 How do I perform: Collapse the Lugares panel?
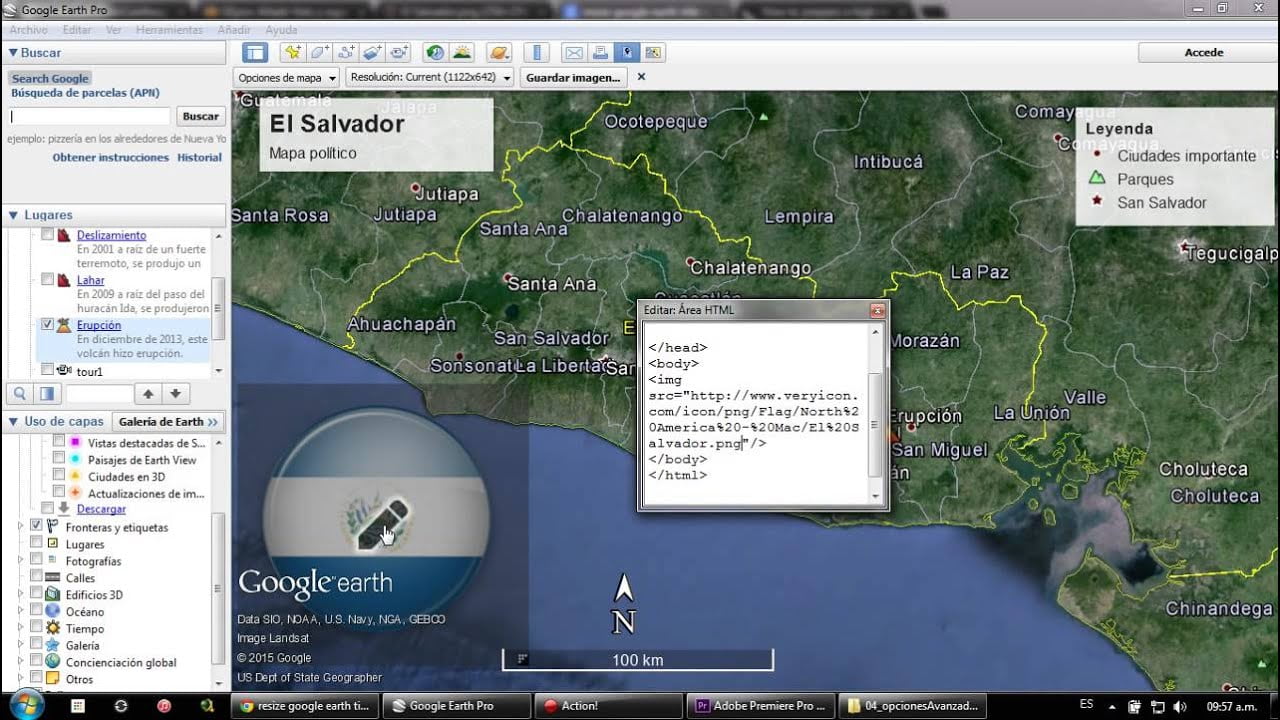tap(13, 215)
